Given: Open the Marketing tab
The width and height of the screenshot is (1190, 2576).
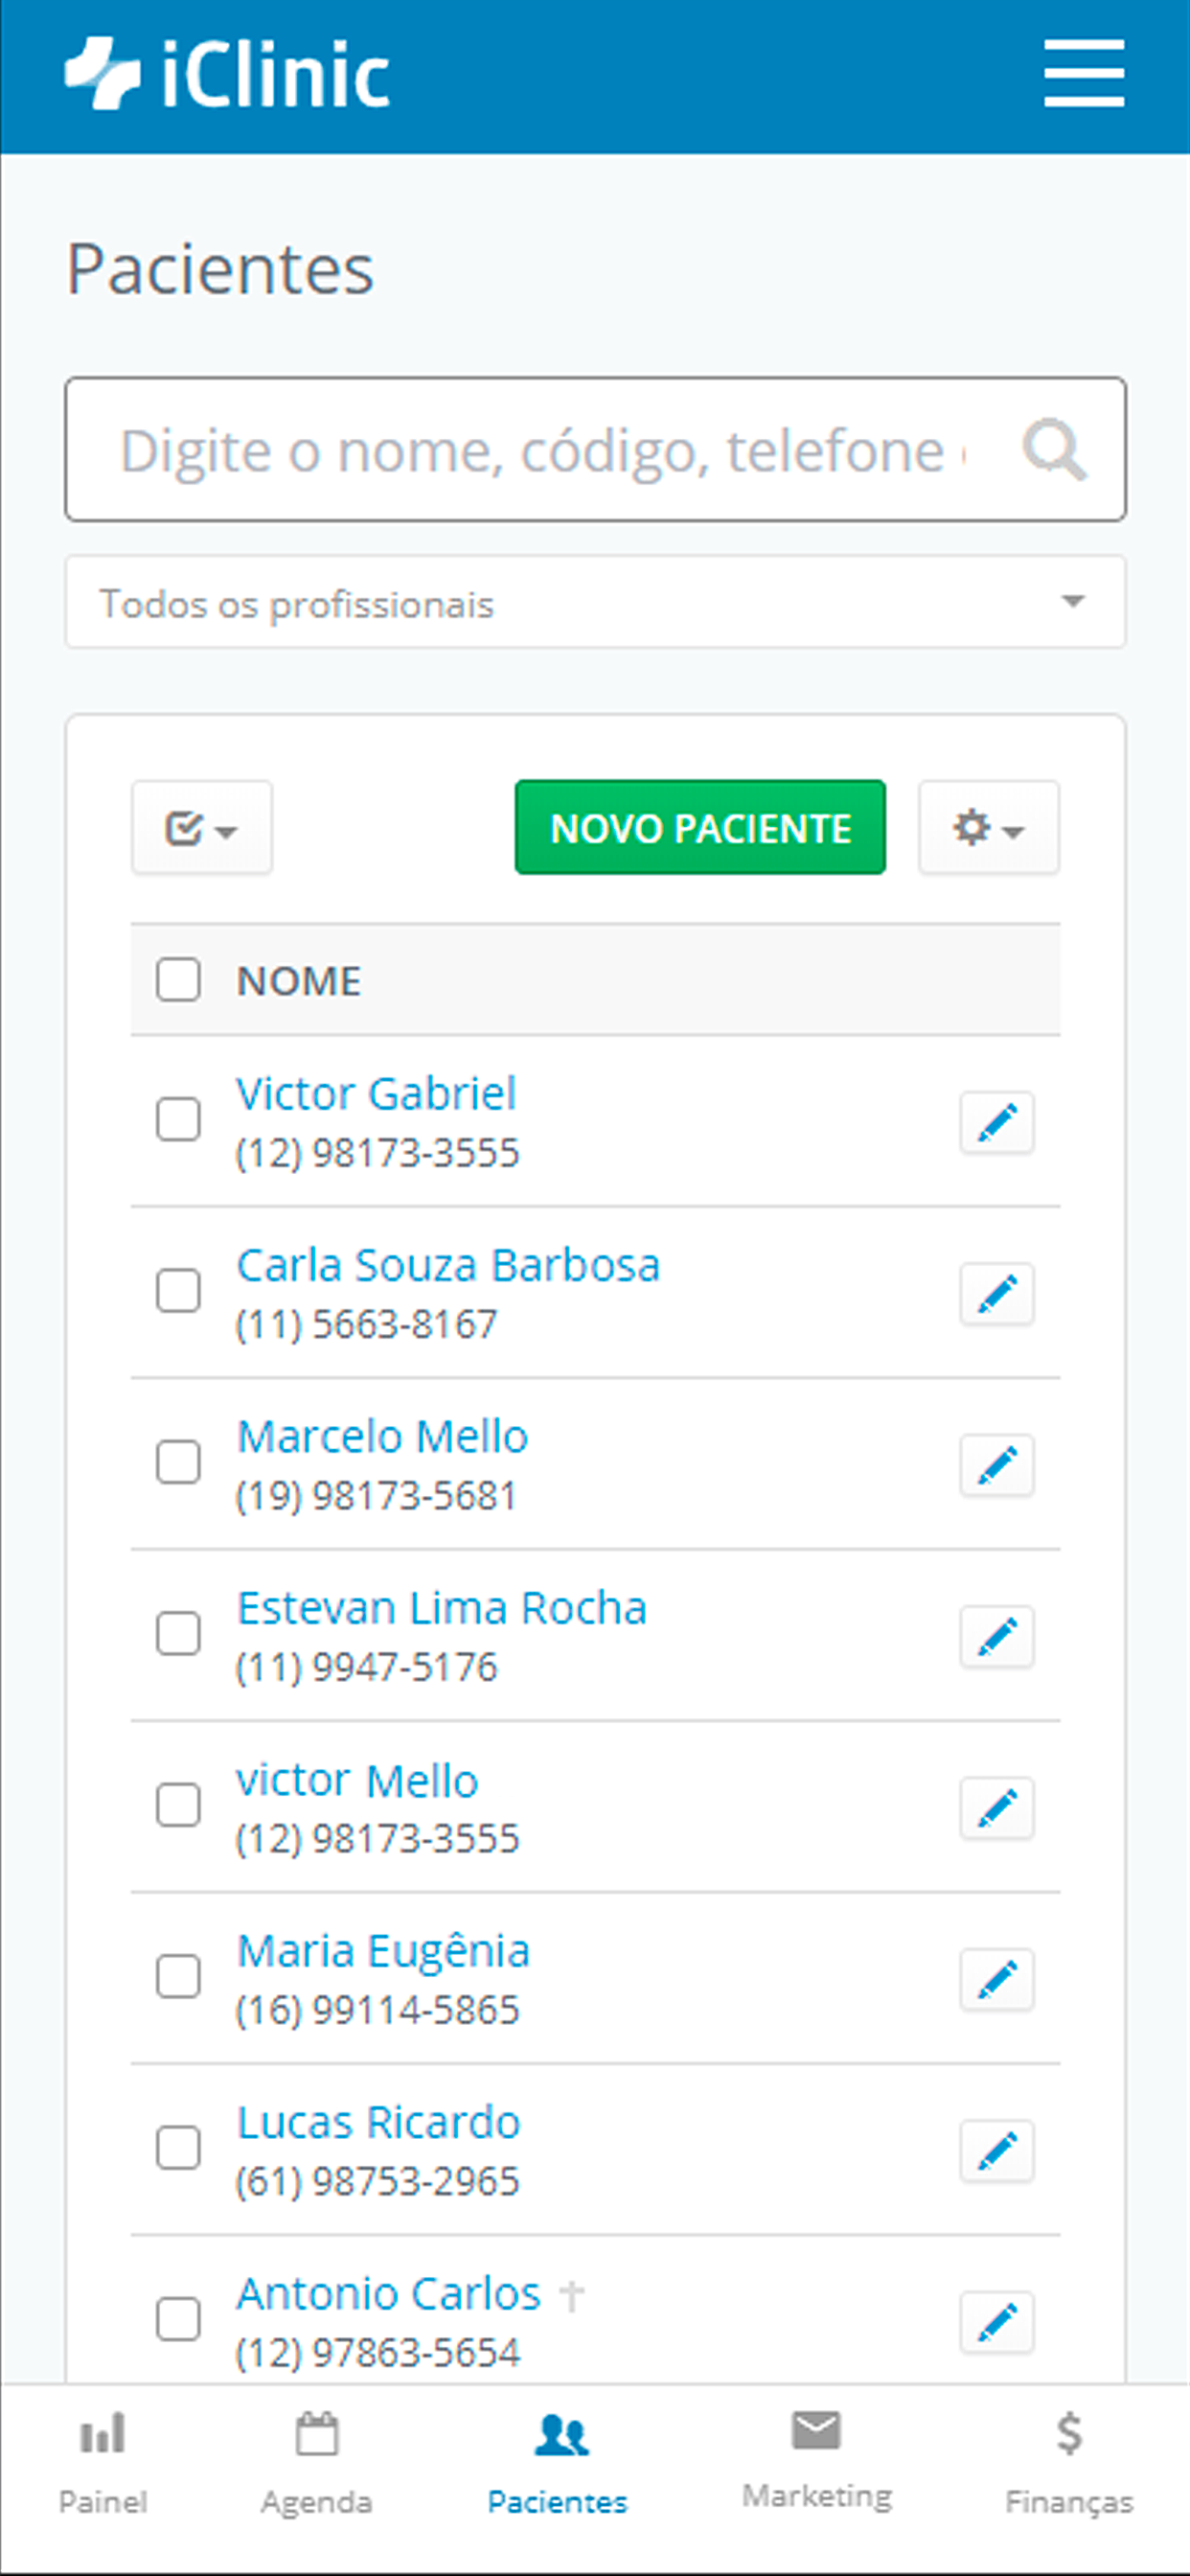Looking at the screenshot, I should pos(817,2461).
